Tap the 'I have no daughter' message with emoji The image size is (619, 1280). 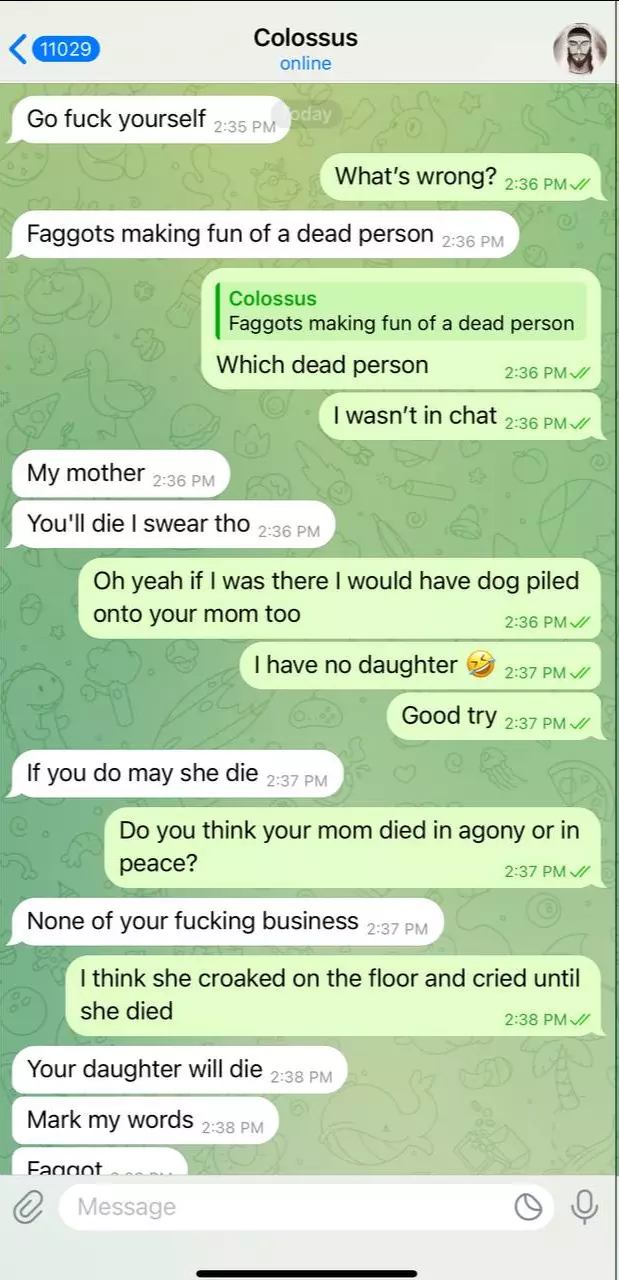point(421,666)
